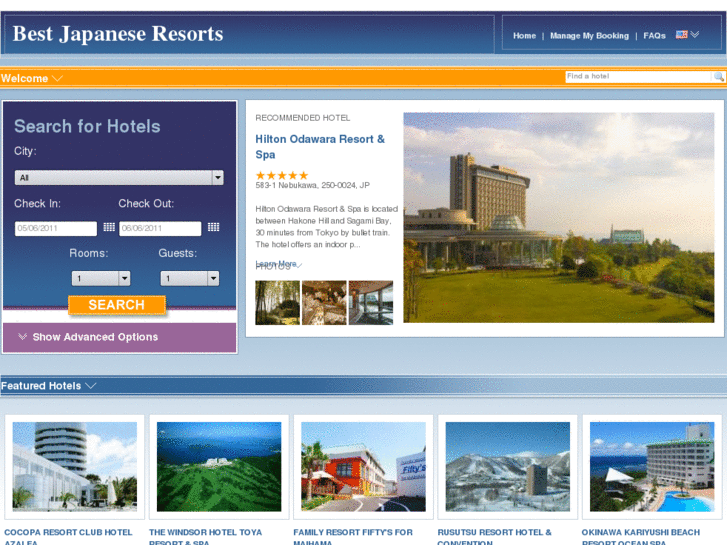Click the address 583-1 Nebukawa, 250-0024, JP

312,185
